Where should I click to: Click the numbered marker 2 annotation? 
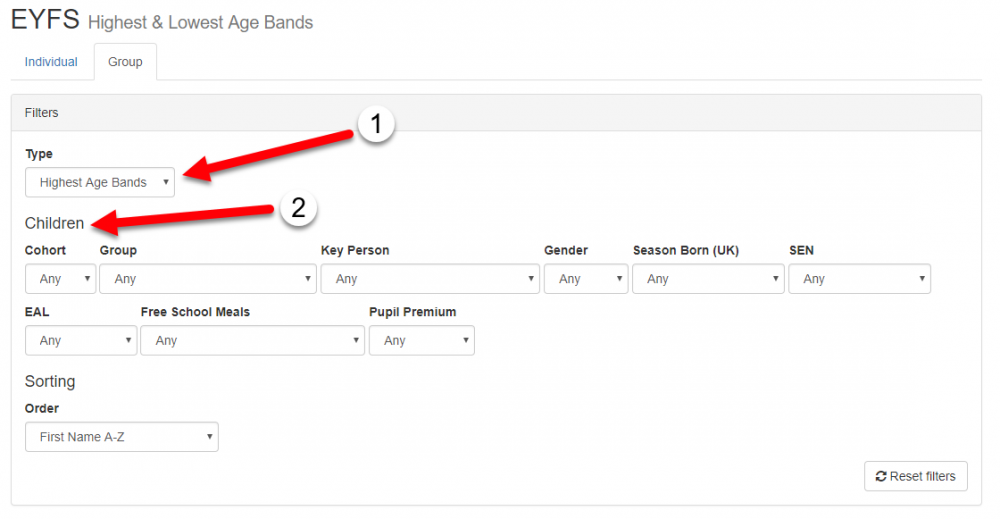click(x=297, y=208)
